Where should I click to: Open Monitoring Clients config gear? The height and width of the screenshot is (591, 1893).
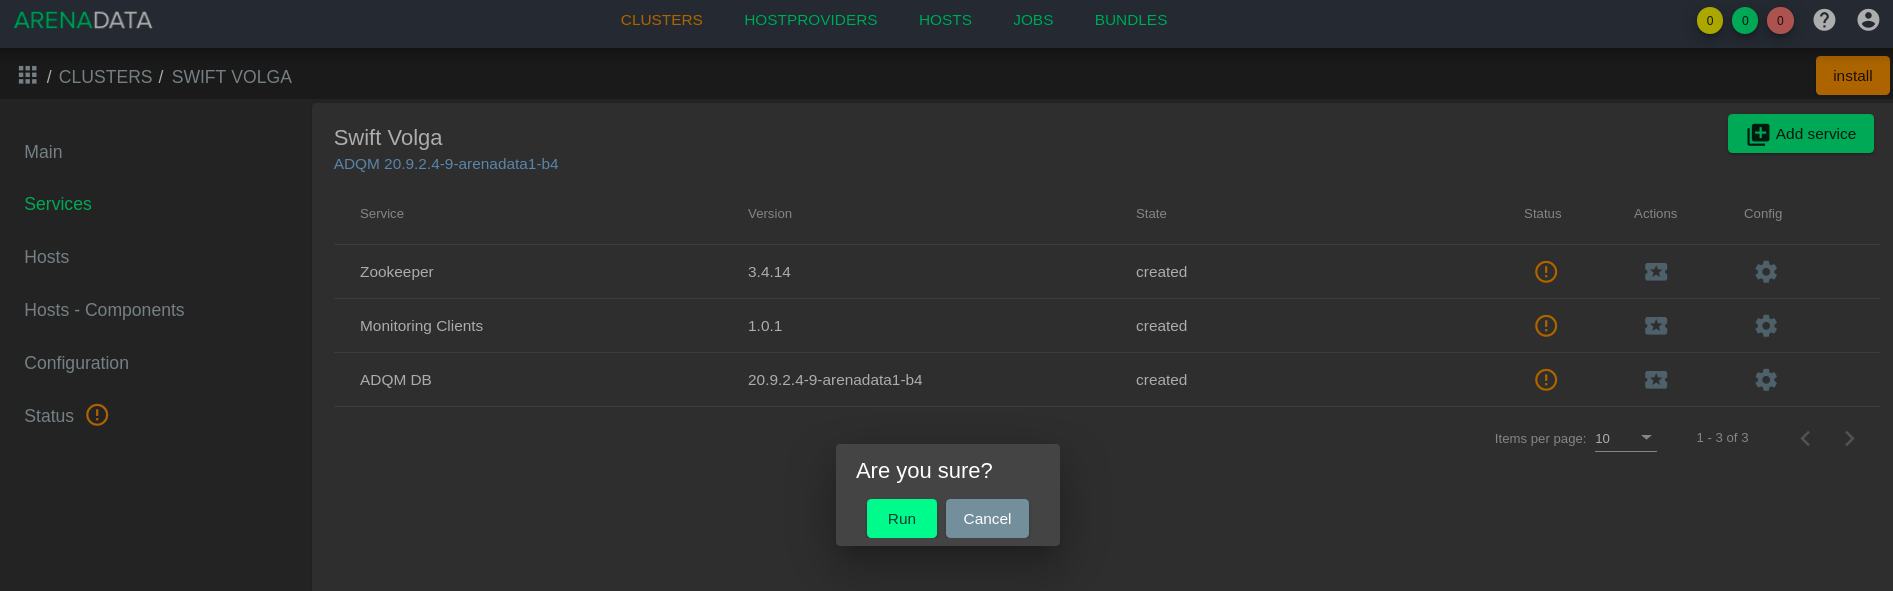coord(1766,326)
